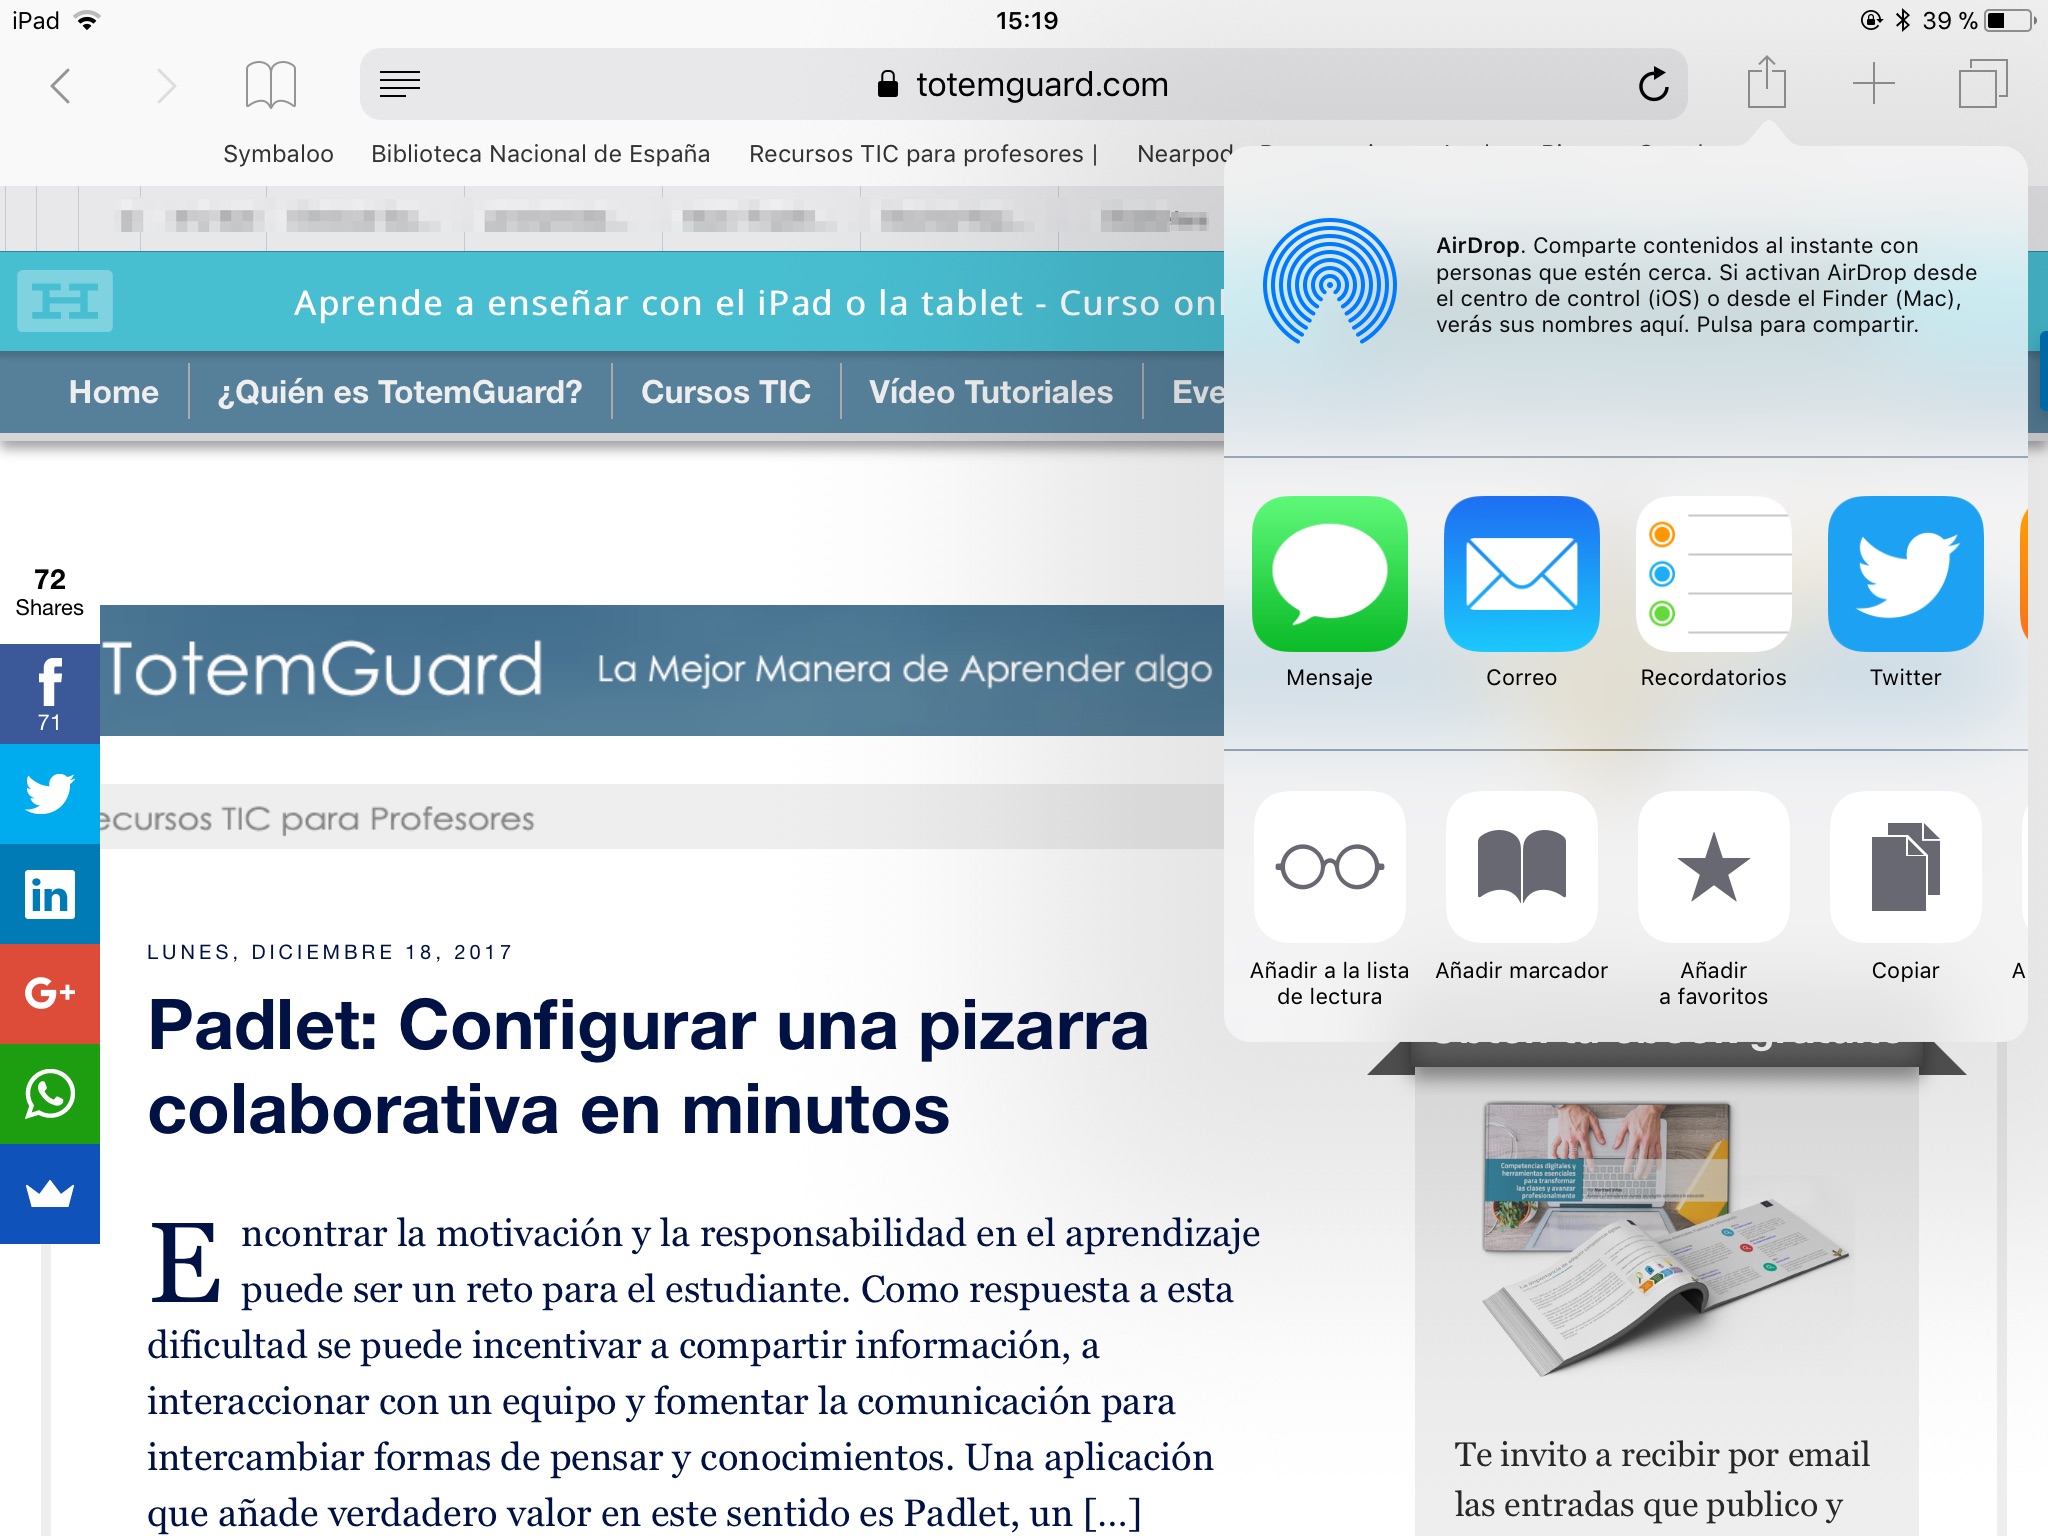Open a new tab with the plus icon
2048x1536 pixels.
pos(1873,84)
